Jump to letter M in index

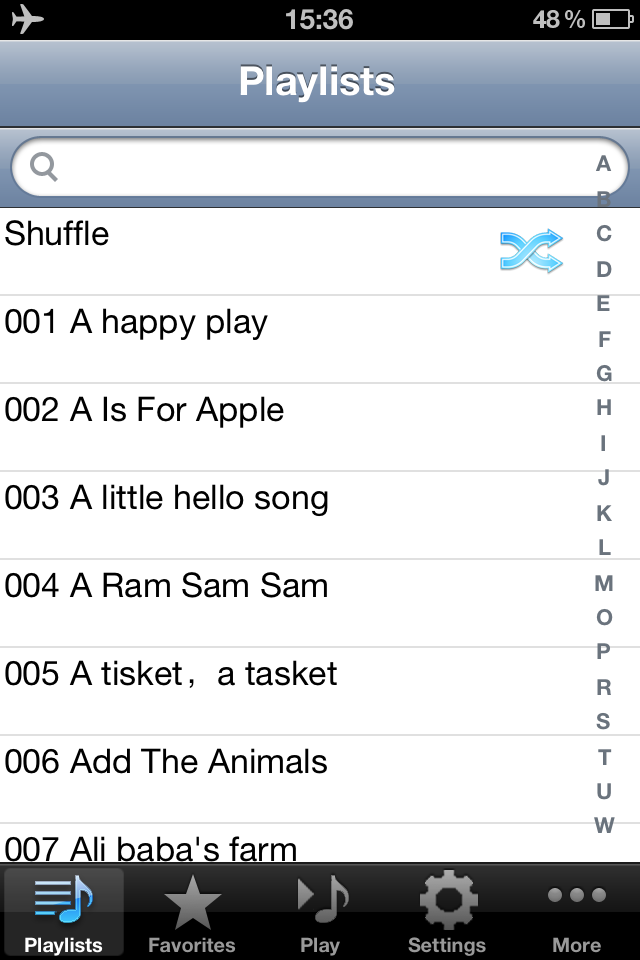pyautogui.click(x=604, y=583)
